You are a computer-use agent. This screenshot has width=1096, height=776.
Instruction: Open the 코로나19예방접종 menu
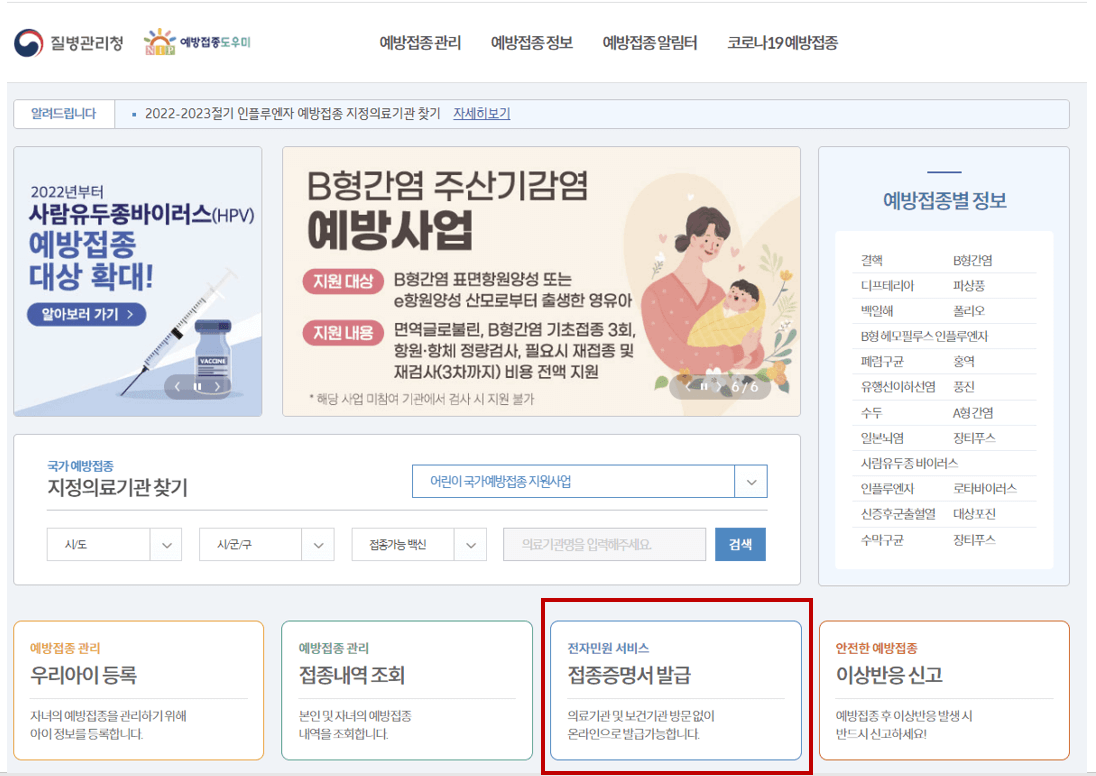tap(781, 43)
